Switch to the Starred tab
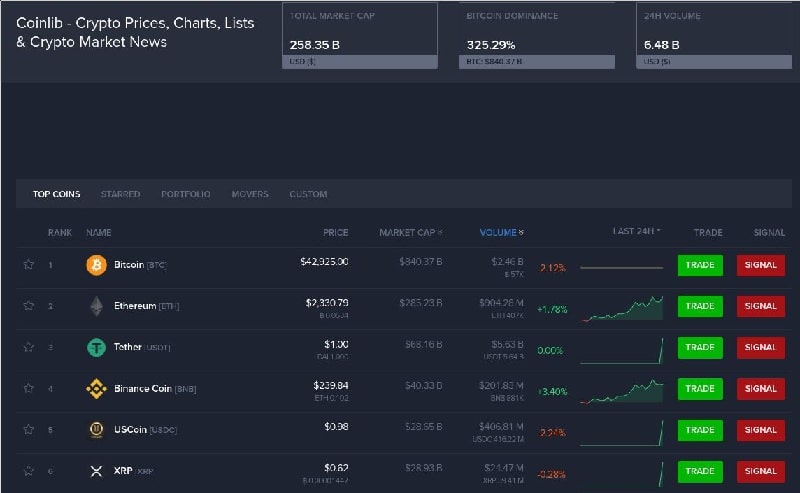 [120, 194]
